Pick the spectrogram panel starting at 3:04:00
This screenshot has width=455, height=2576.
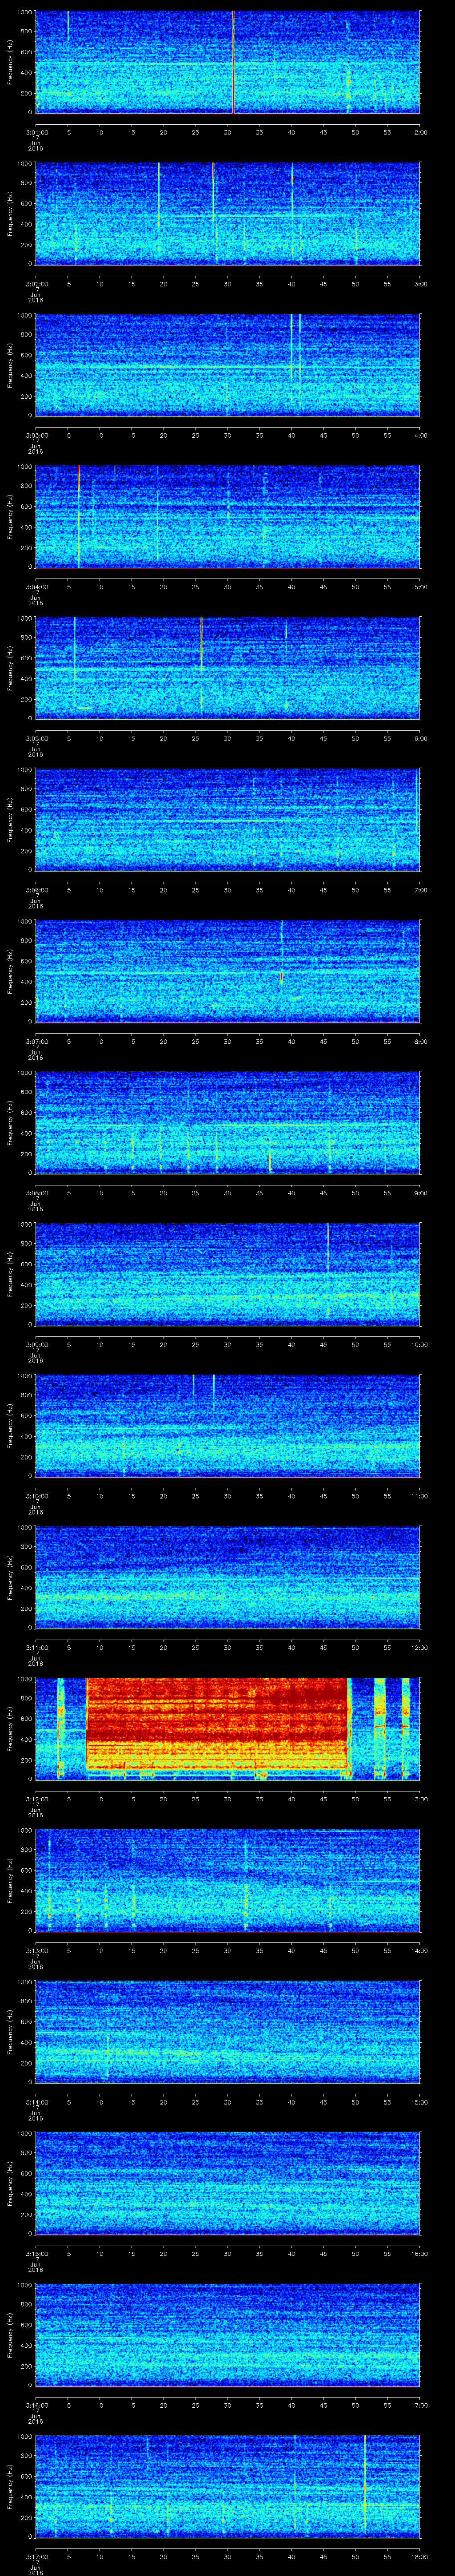coord(228,516)
